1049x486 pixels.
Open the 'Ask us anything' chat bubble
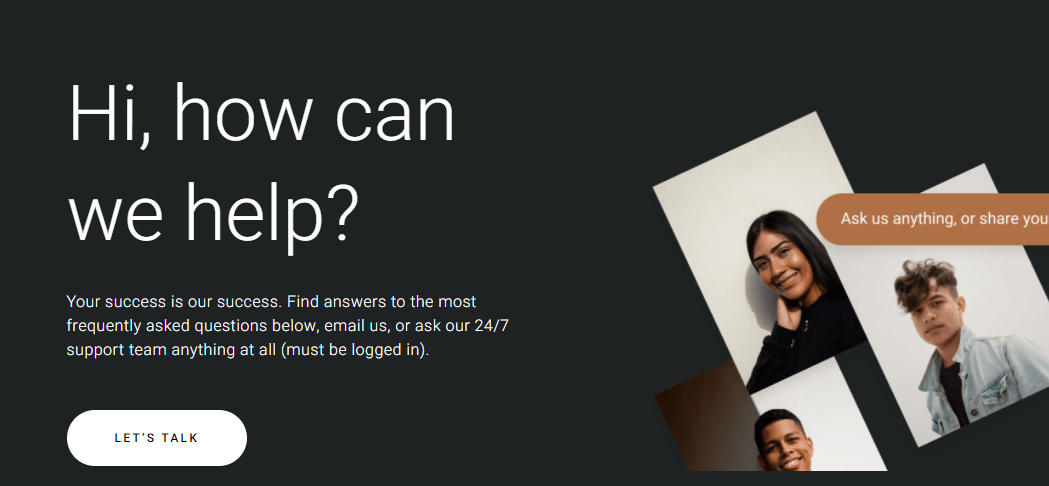[x=933, y=219]
